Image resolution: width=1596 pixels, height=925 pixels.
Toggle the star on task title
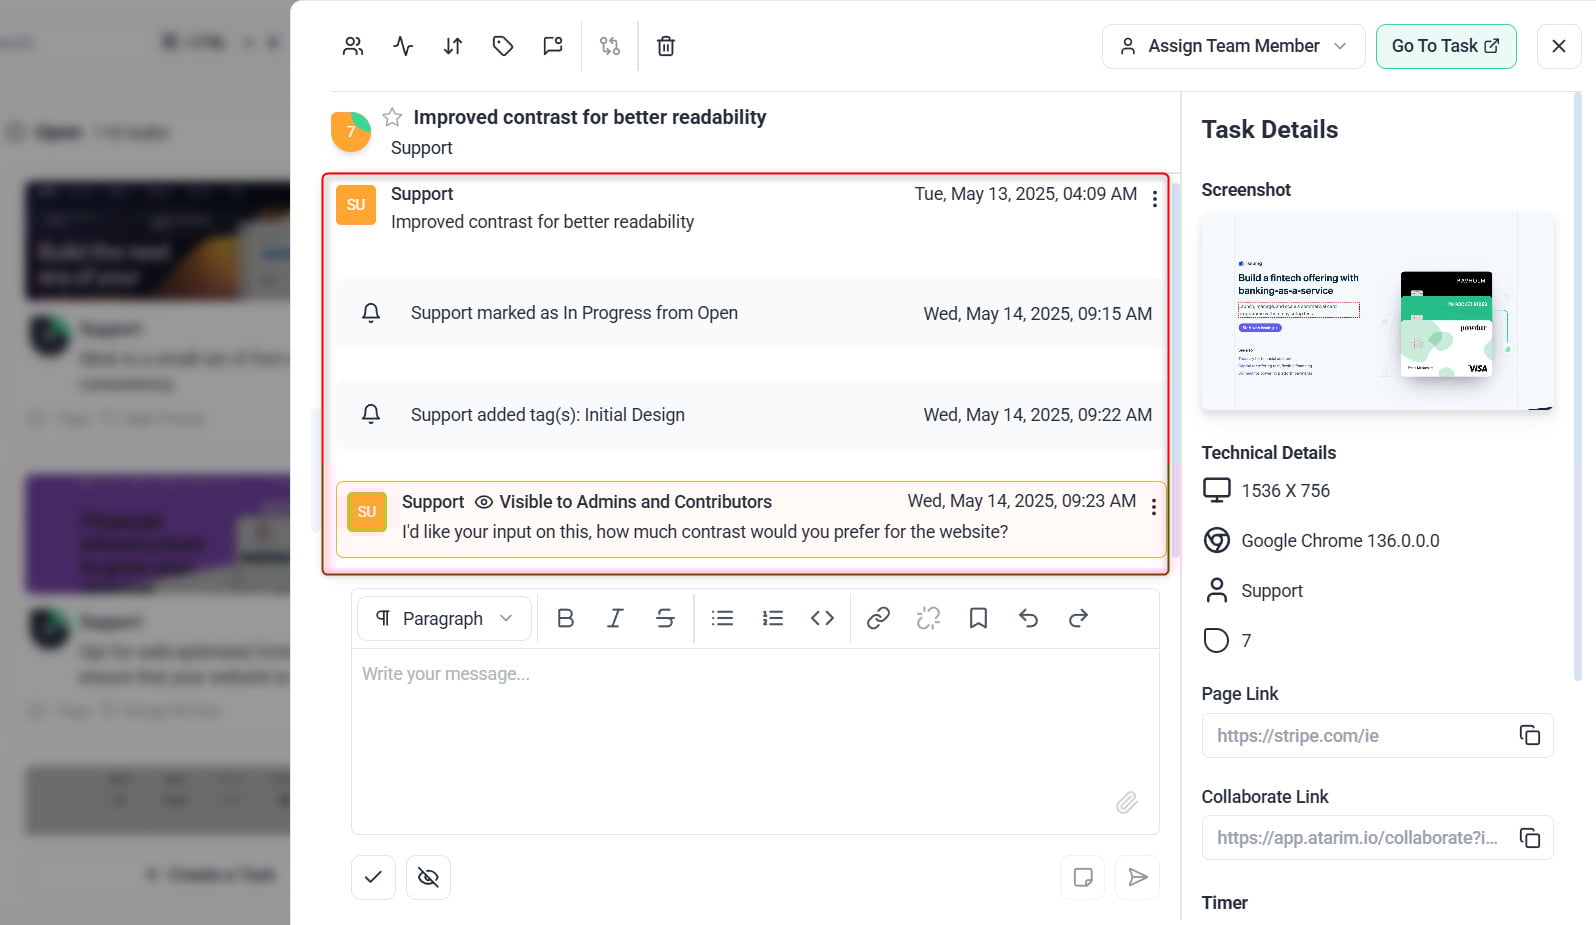coord(392,117)
